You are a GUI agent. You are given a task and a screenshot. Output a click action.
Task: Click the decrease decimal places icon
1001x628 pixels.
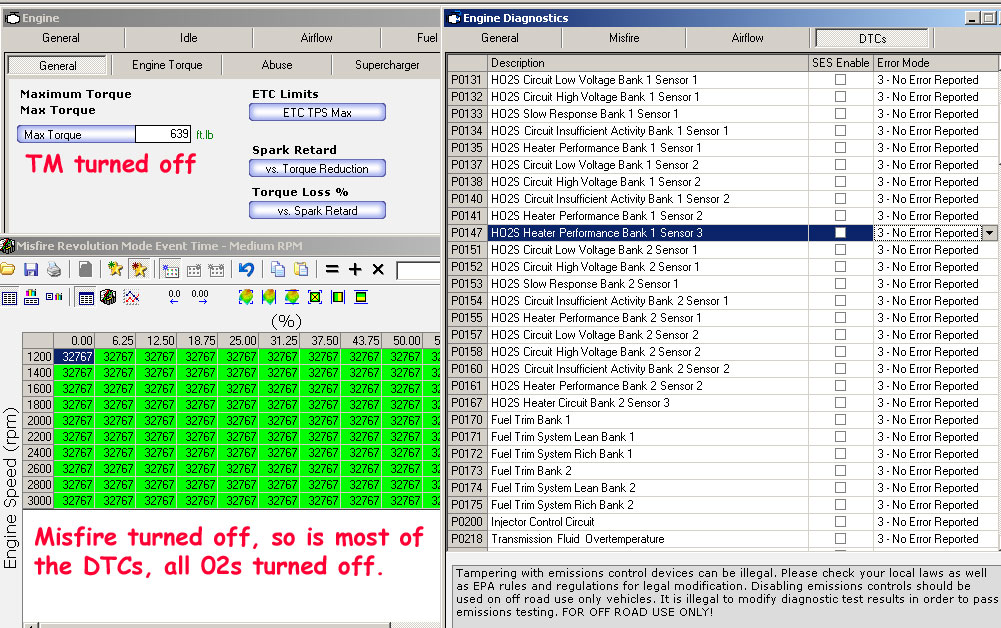pos(175,298)
